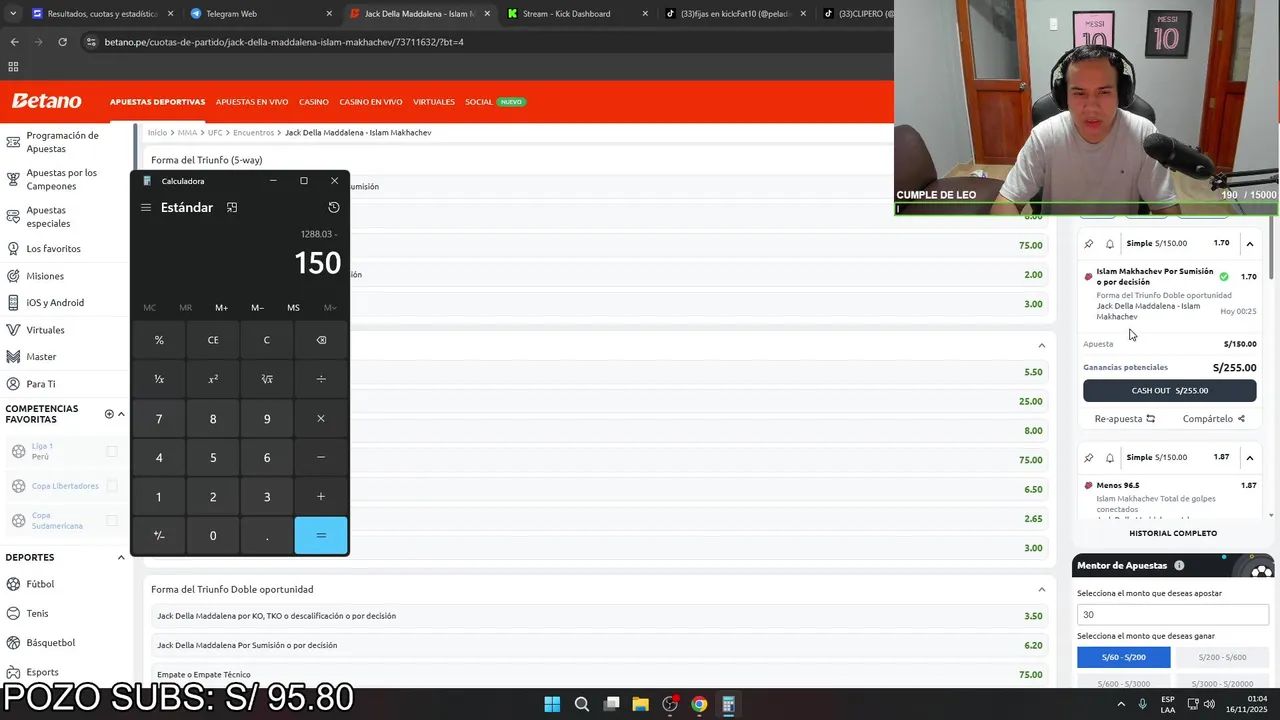
Task: Click the calculator plus/minus sign key
Action: 159,535
